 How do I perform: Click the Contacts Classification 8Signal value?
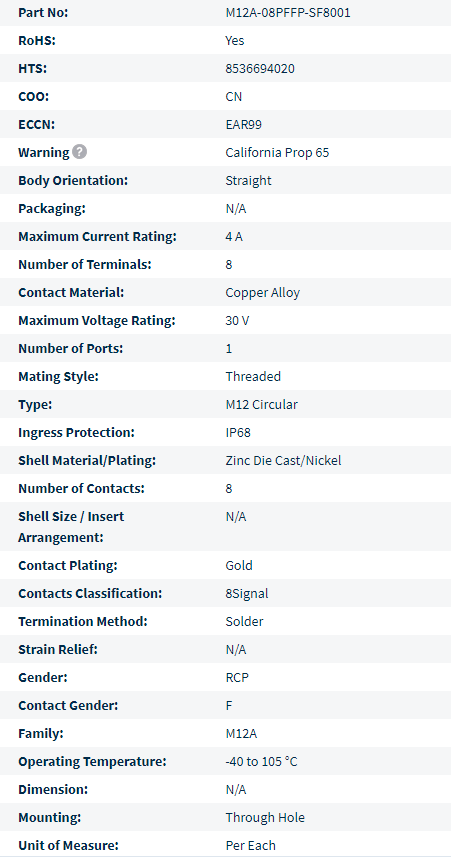point(247,594)
